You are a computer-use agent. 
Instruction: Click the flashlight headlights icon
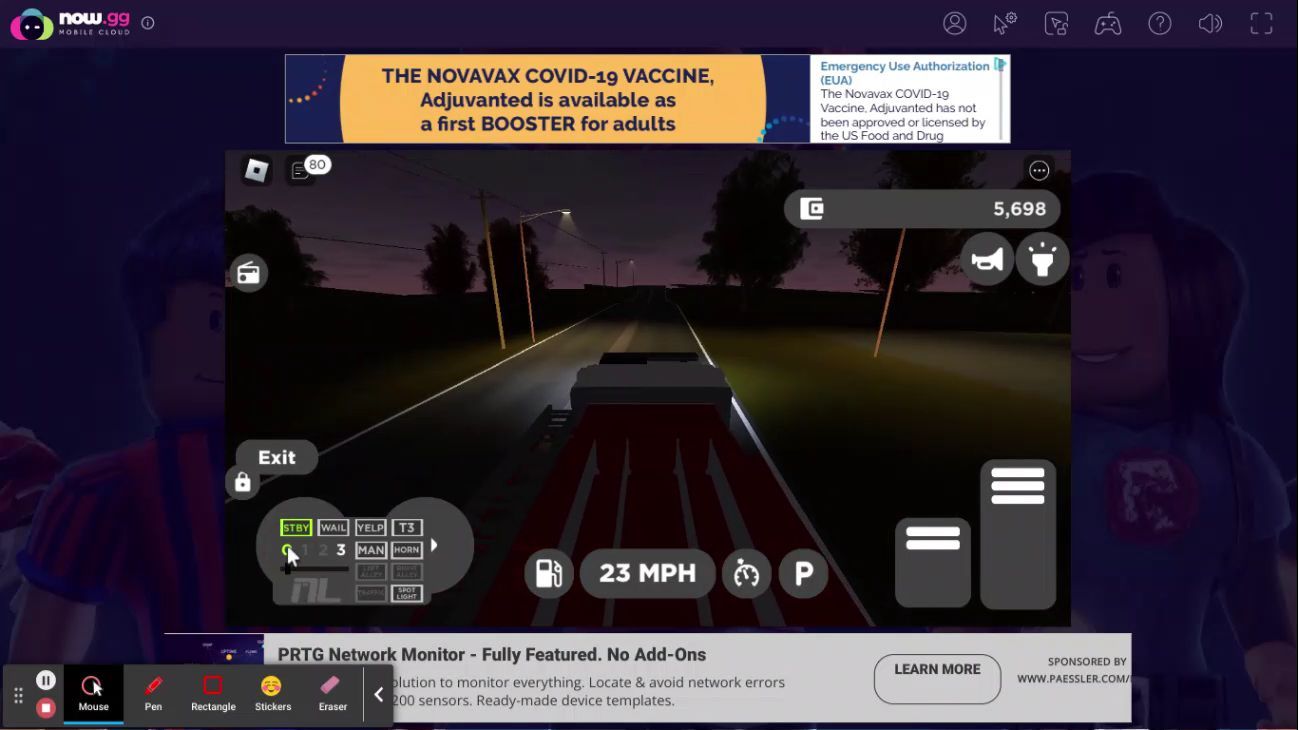pyautogui.click(x=1042, y=261)
